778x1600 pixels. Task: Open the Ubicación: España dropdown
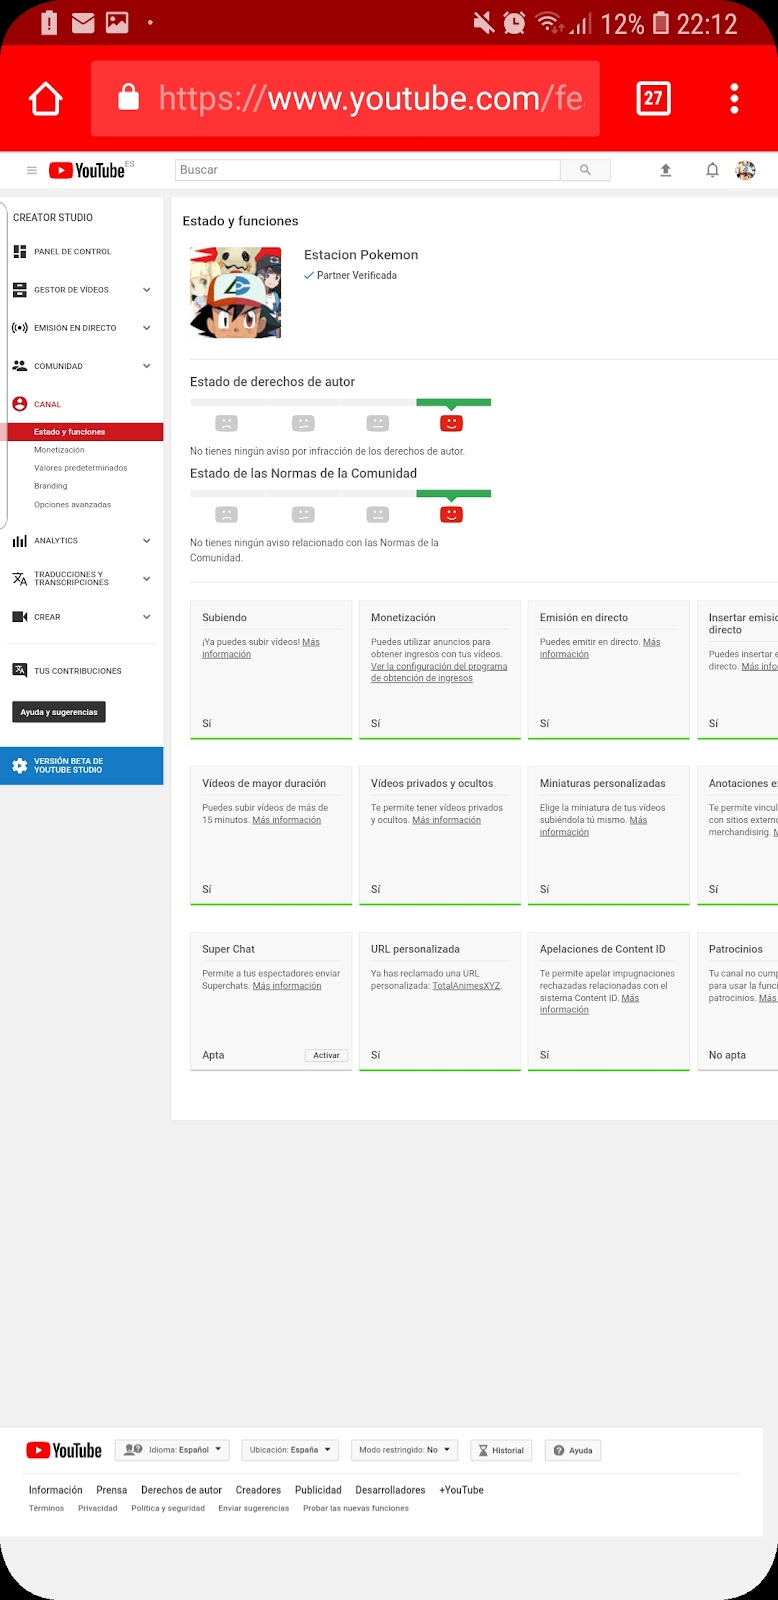289,1450
